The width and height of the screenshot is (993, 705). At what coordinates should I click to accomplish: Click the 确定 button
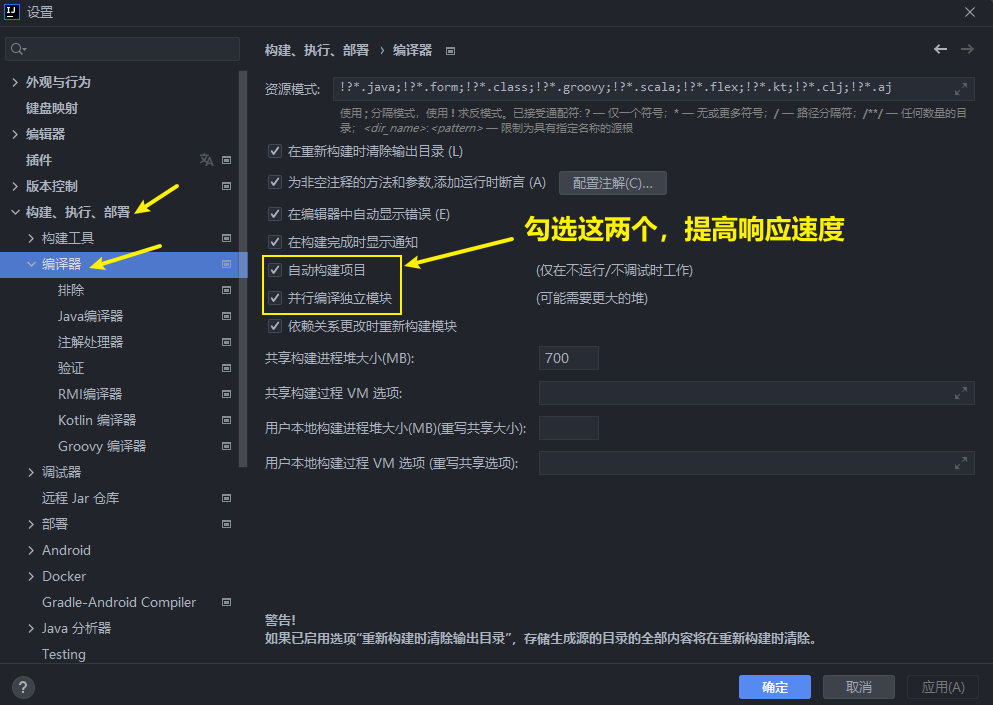775,687
